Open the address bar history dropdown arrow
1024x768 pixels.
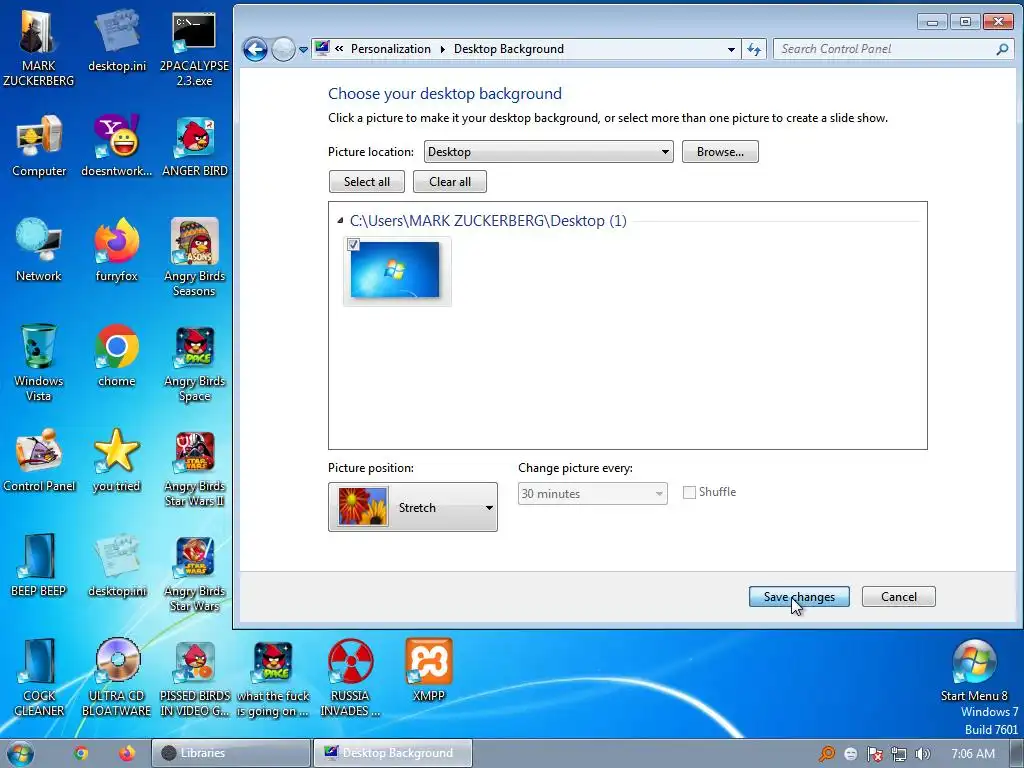(731, 49)
